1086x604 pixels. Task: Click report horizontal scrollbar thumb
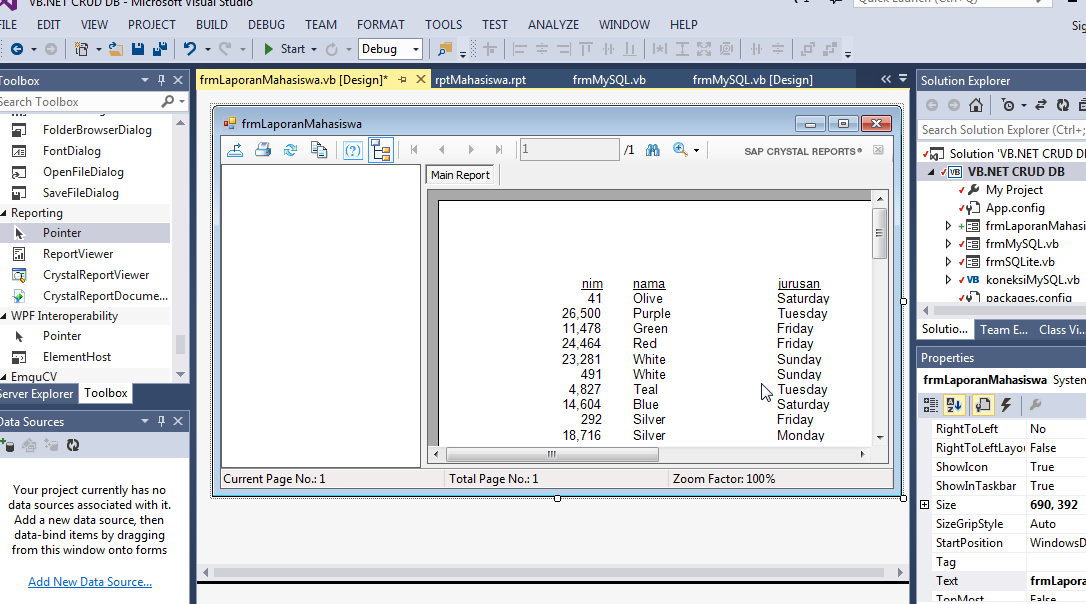tap(552, 454)
